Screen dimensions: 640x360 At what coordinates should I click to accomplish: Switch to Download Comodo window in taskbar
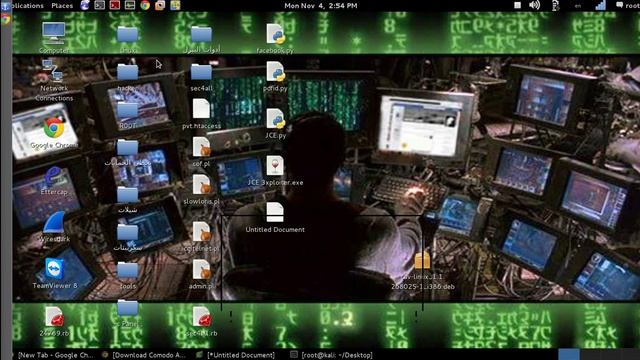pos(144,355)
